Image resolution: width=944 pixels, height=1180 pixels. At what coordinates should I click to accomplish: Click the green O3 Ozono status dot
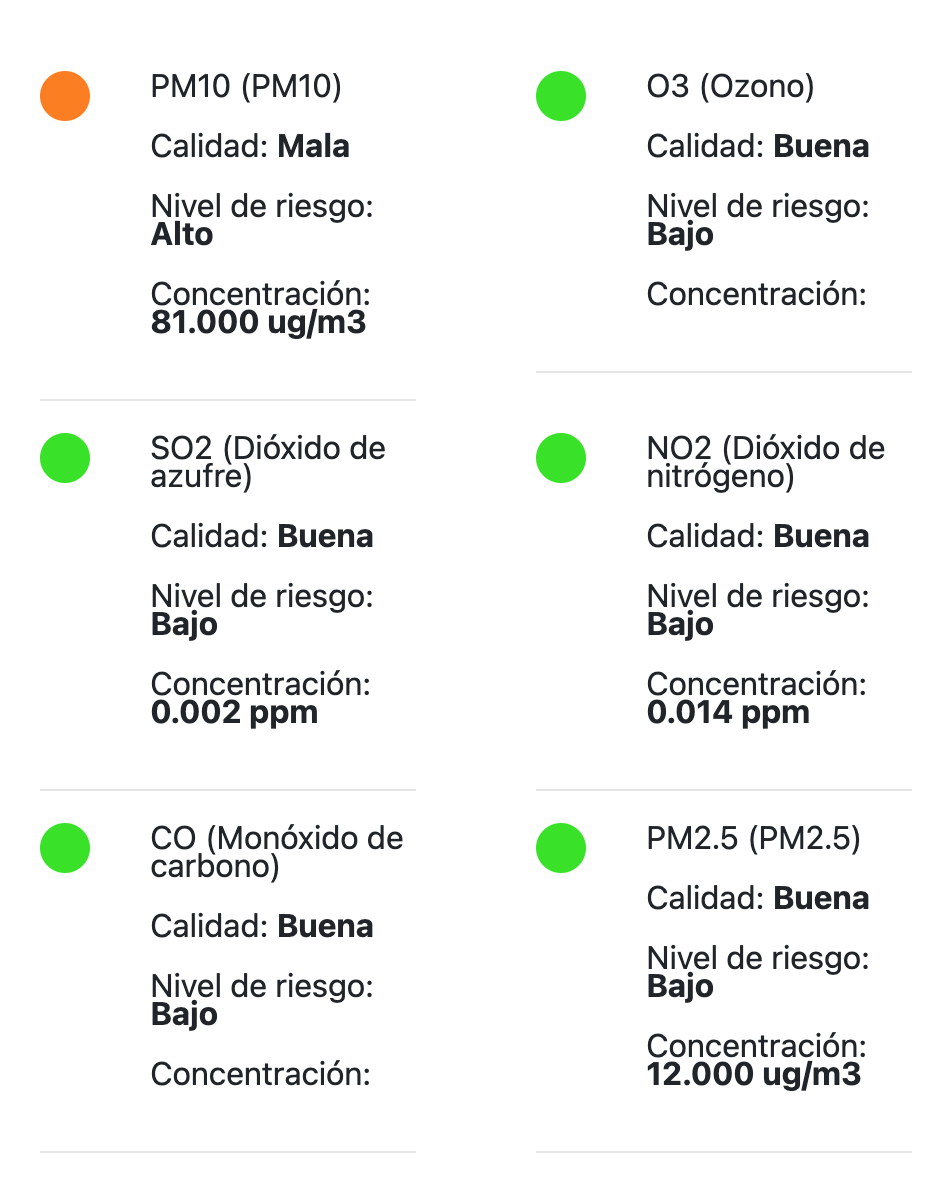pyautogui.click(x=561, y=96)
